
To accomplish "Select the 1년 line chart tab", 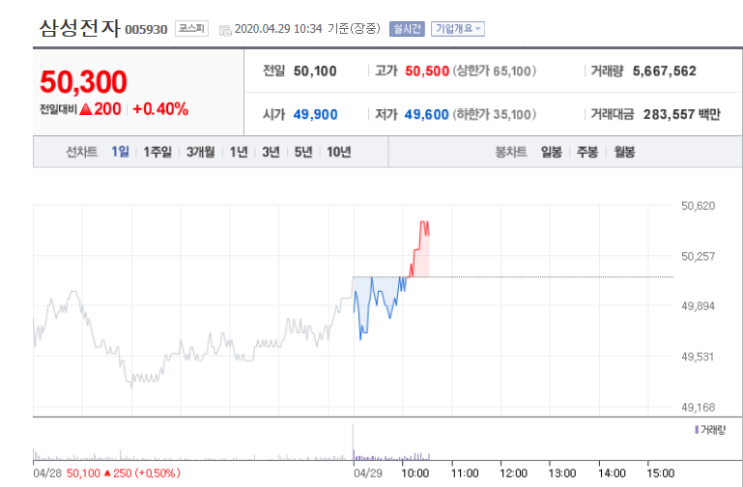I will (x=239, y=152).
